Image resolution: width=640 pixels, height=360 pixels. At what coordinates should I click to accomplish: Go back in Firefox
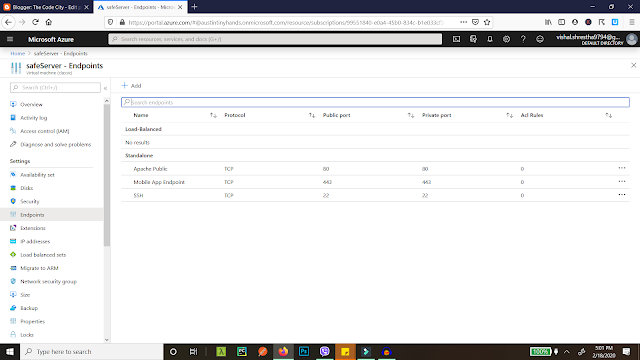[x=9, y=22]
